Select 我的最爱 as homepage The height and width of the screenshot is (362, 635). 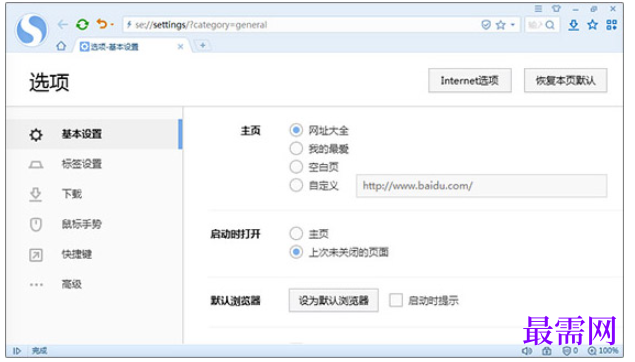pyautogui.click(x=296, y=149)
